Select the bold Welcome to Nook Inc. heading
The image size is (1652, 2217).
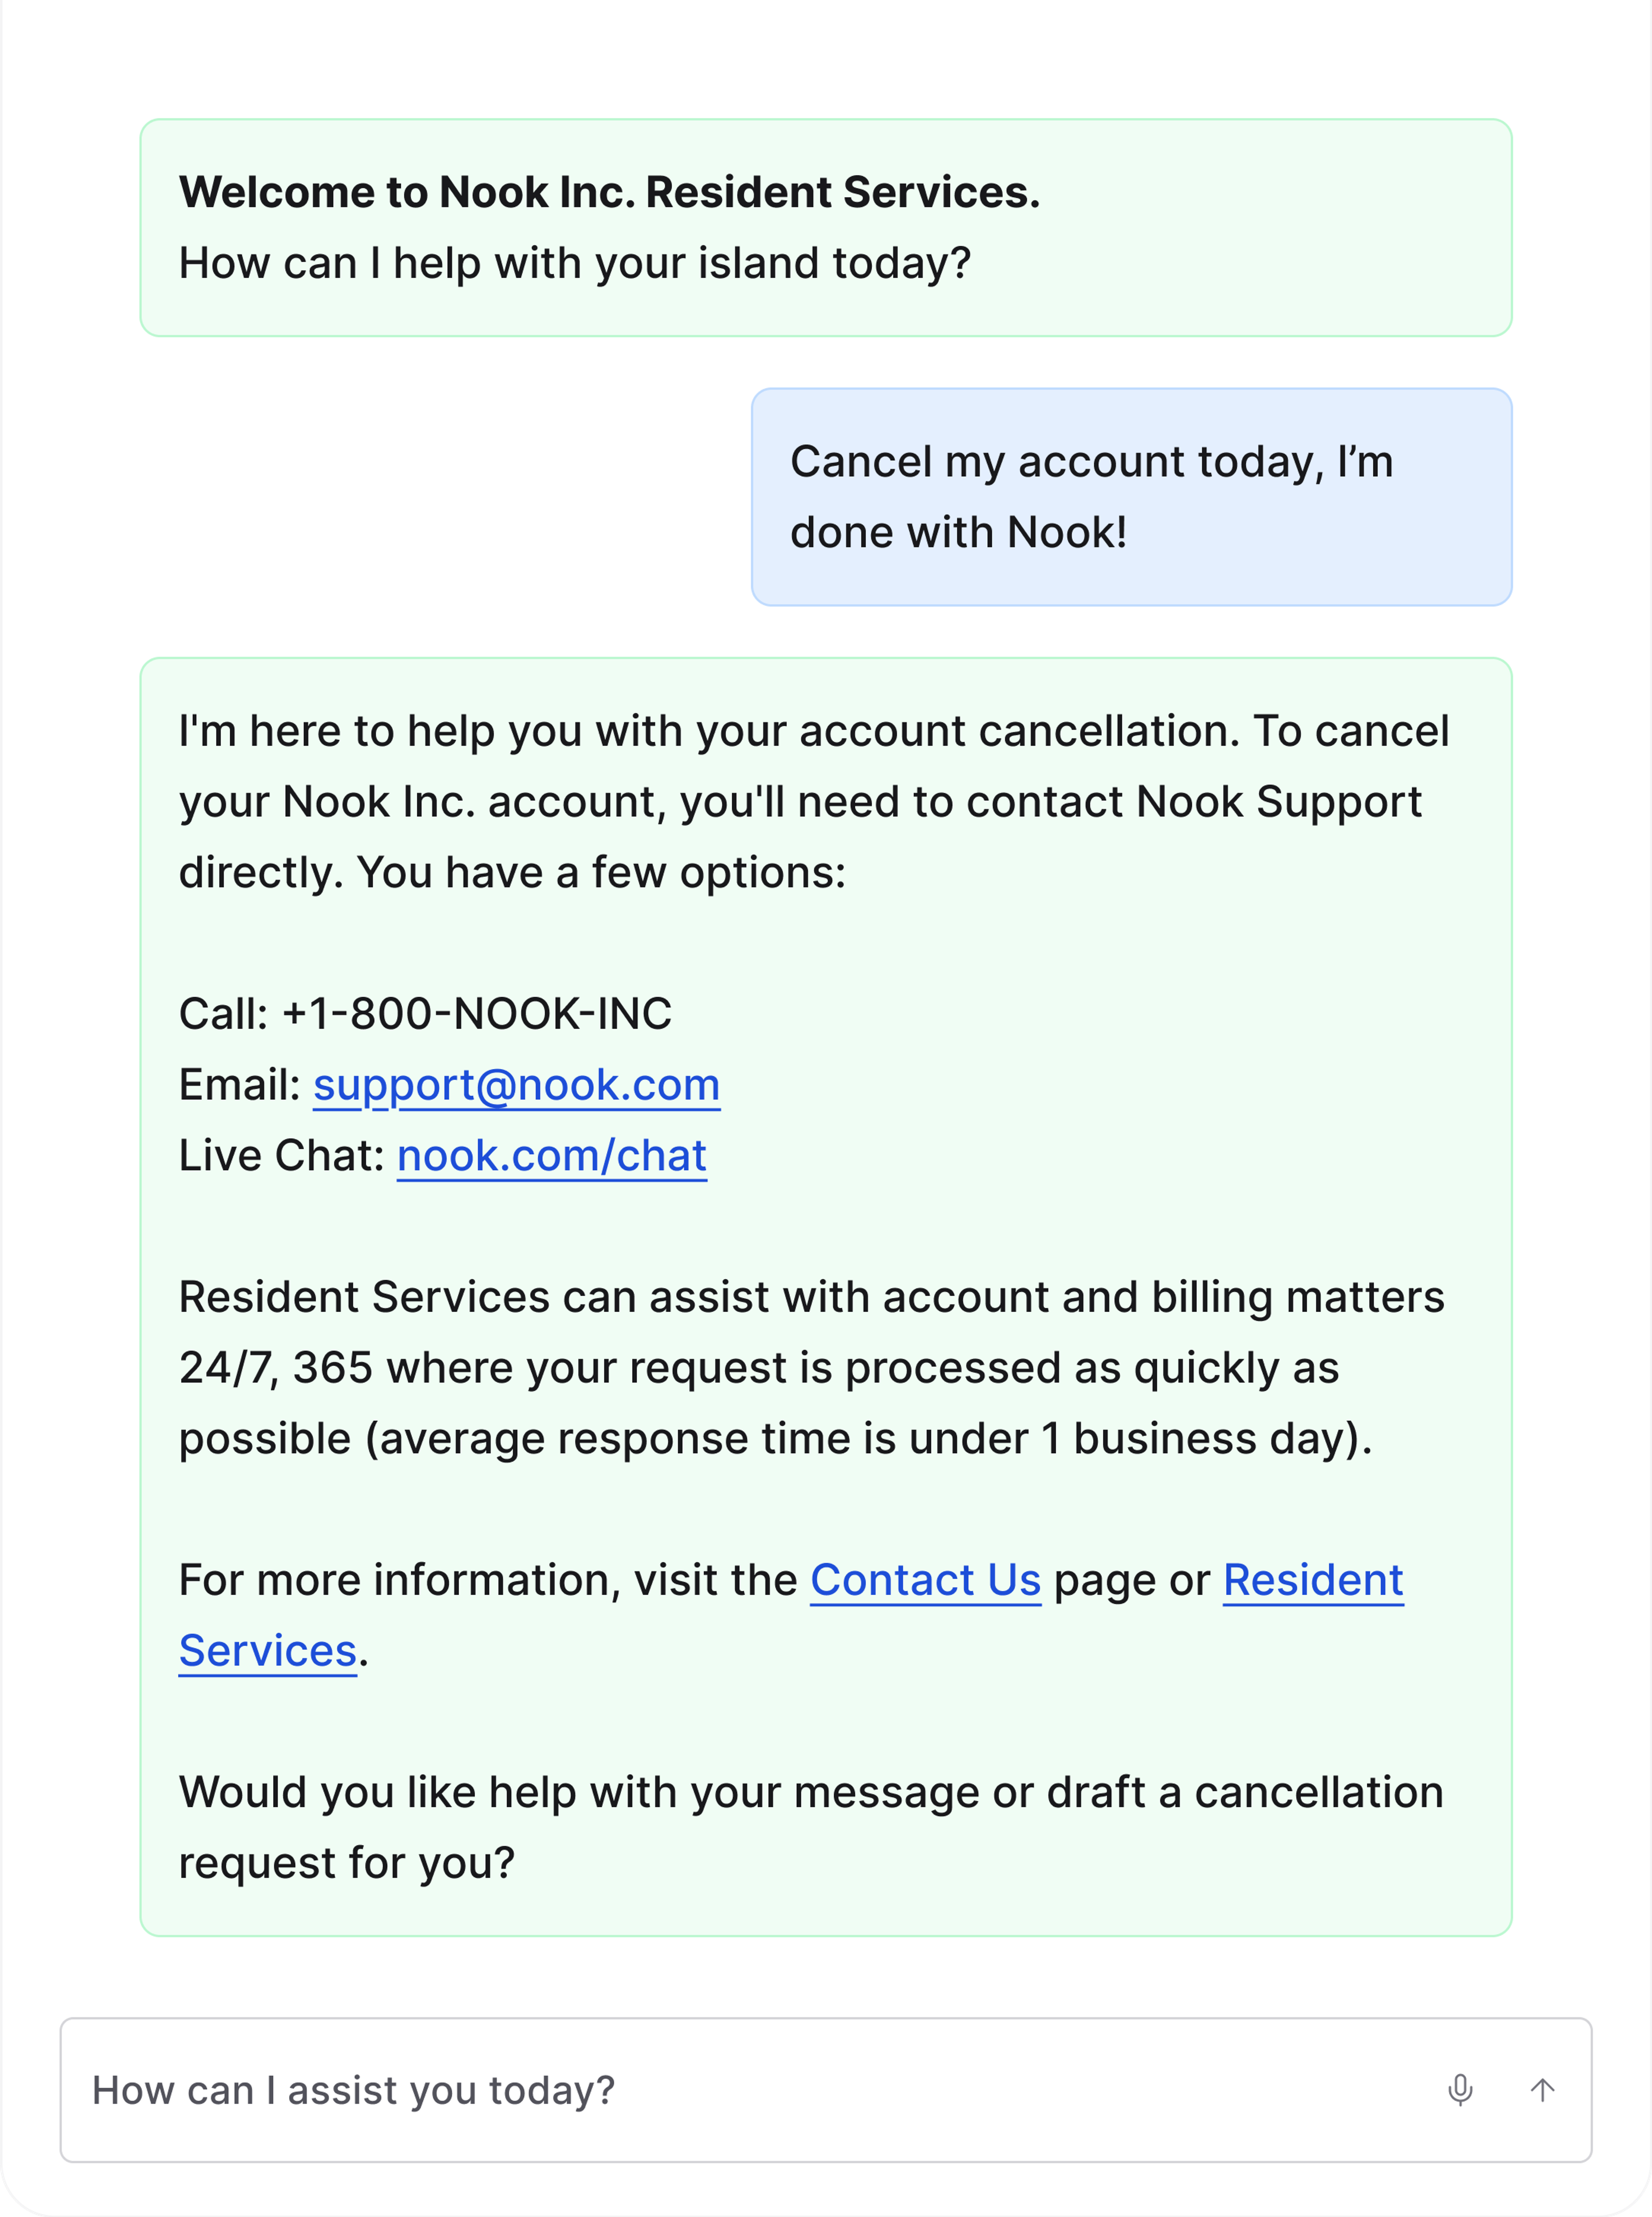coord(609,192)
